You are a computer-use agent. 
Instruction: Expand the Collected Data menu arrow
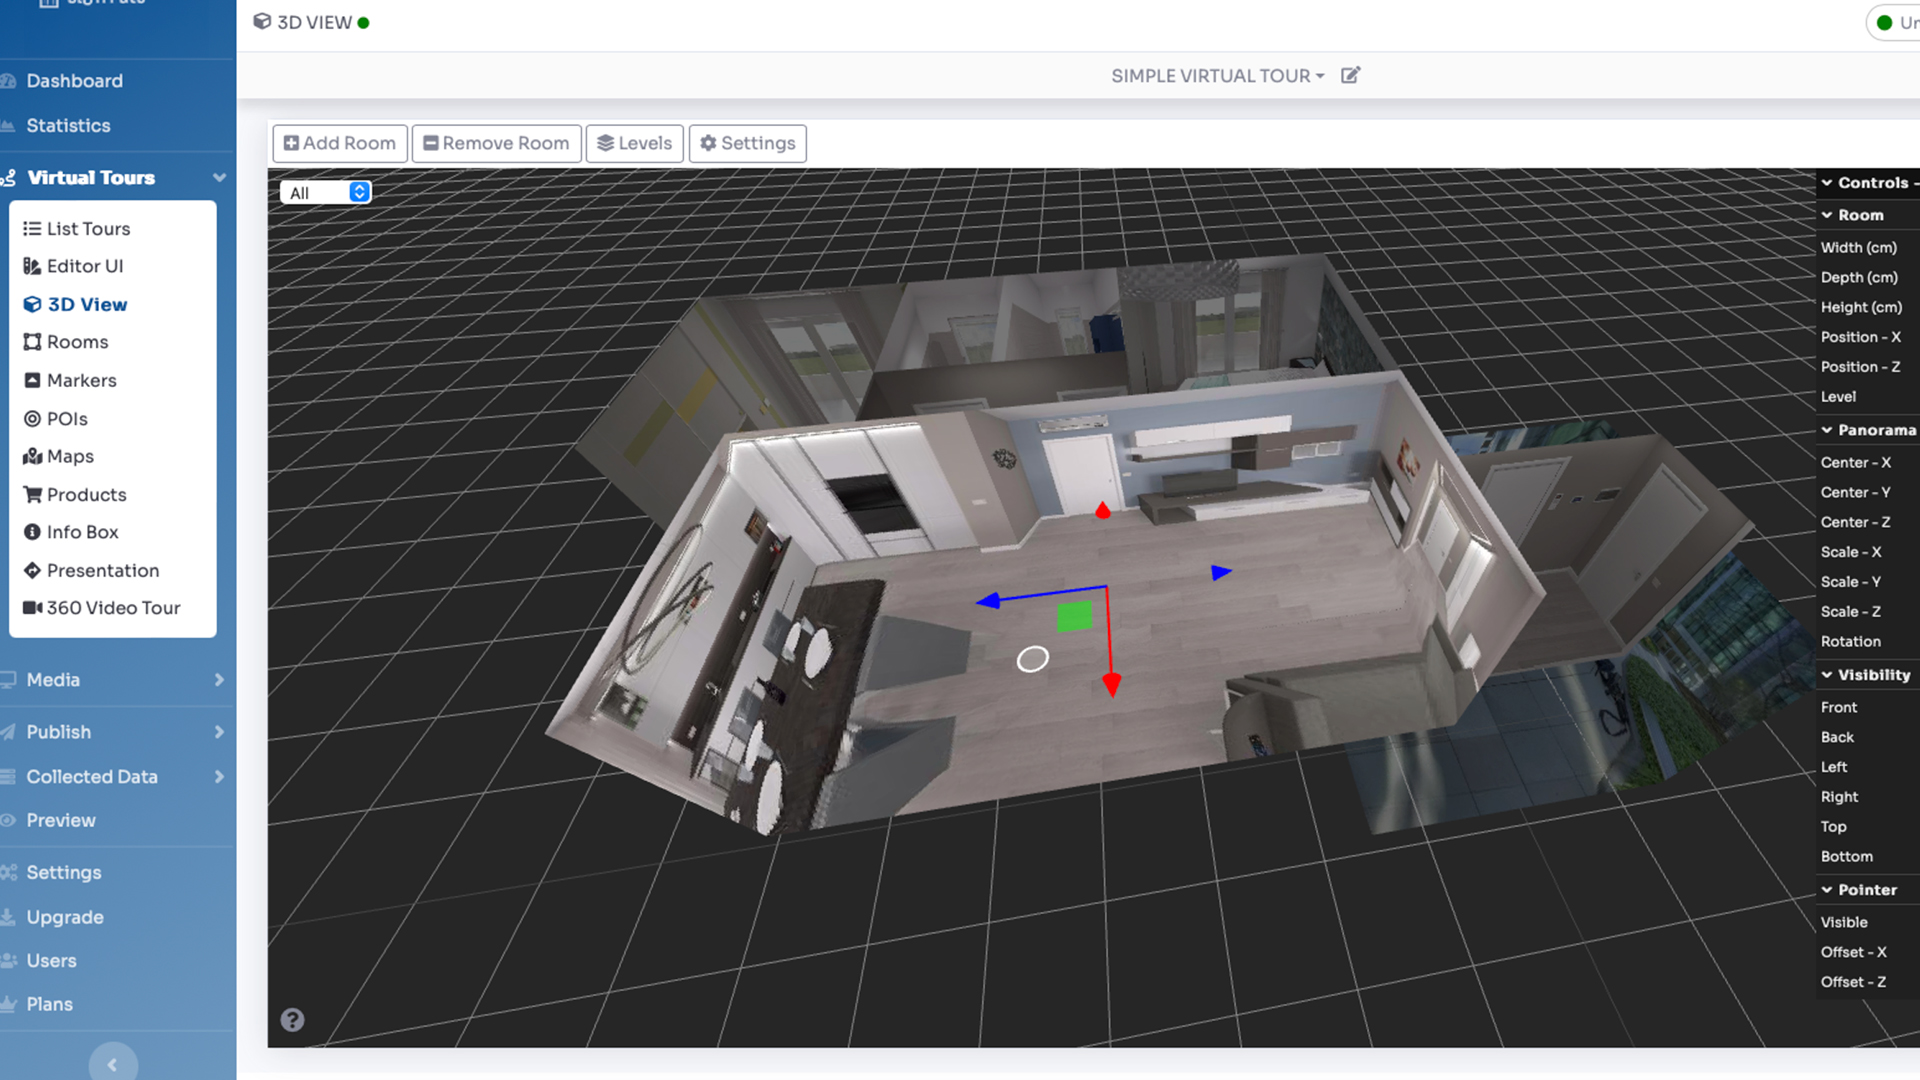pyautogui.click(x=219, y=777)
